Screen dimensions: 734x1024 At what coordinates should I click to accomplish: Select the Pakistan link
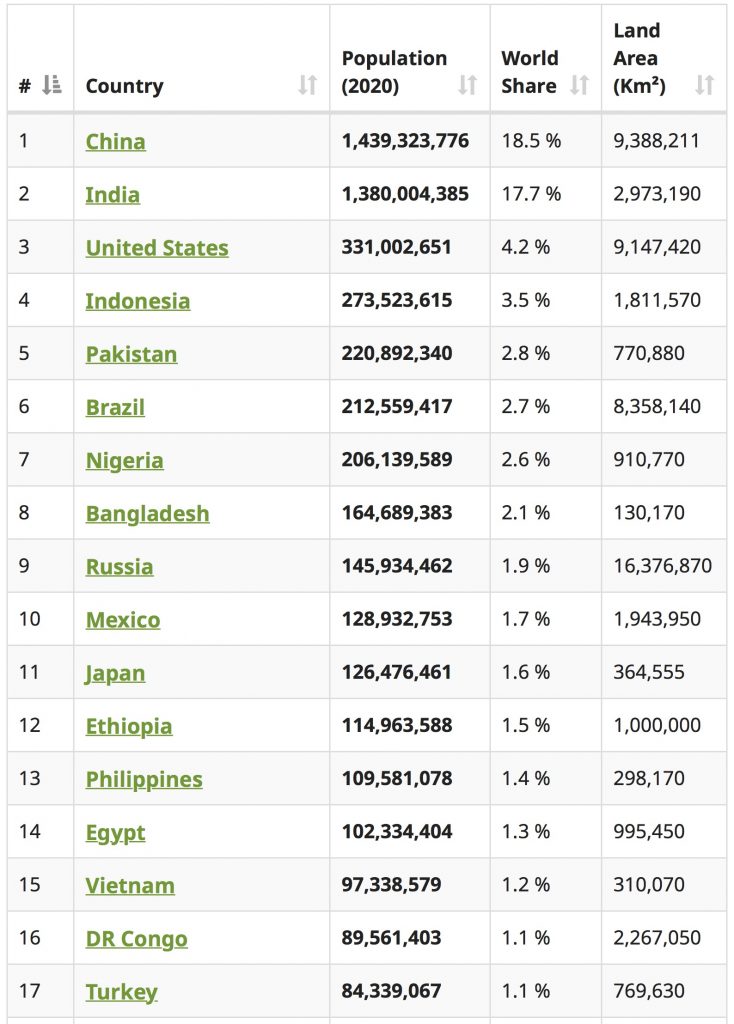pyautogui.click(x=131, y=354)
